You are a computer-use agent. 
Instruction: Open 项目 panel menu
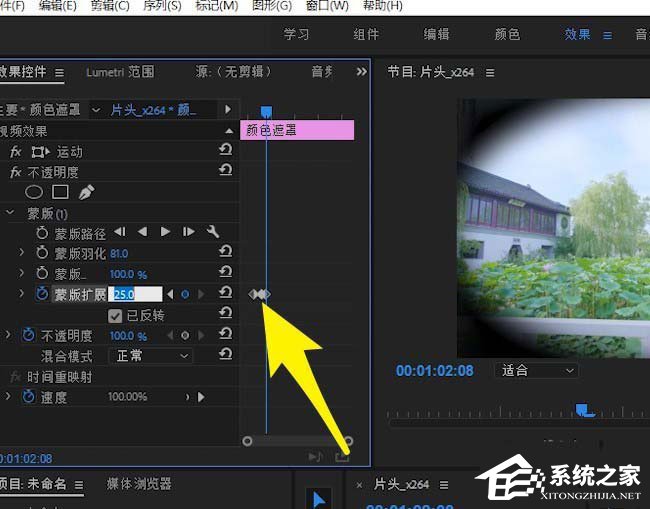(79, 485)
